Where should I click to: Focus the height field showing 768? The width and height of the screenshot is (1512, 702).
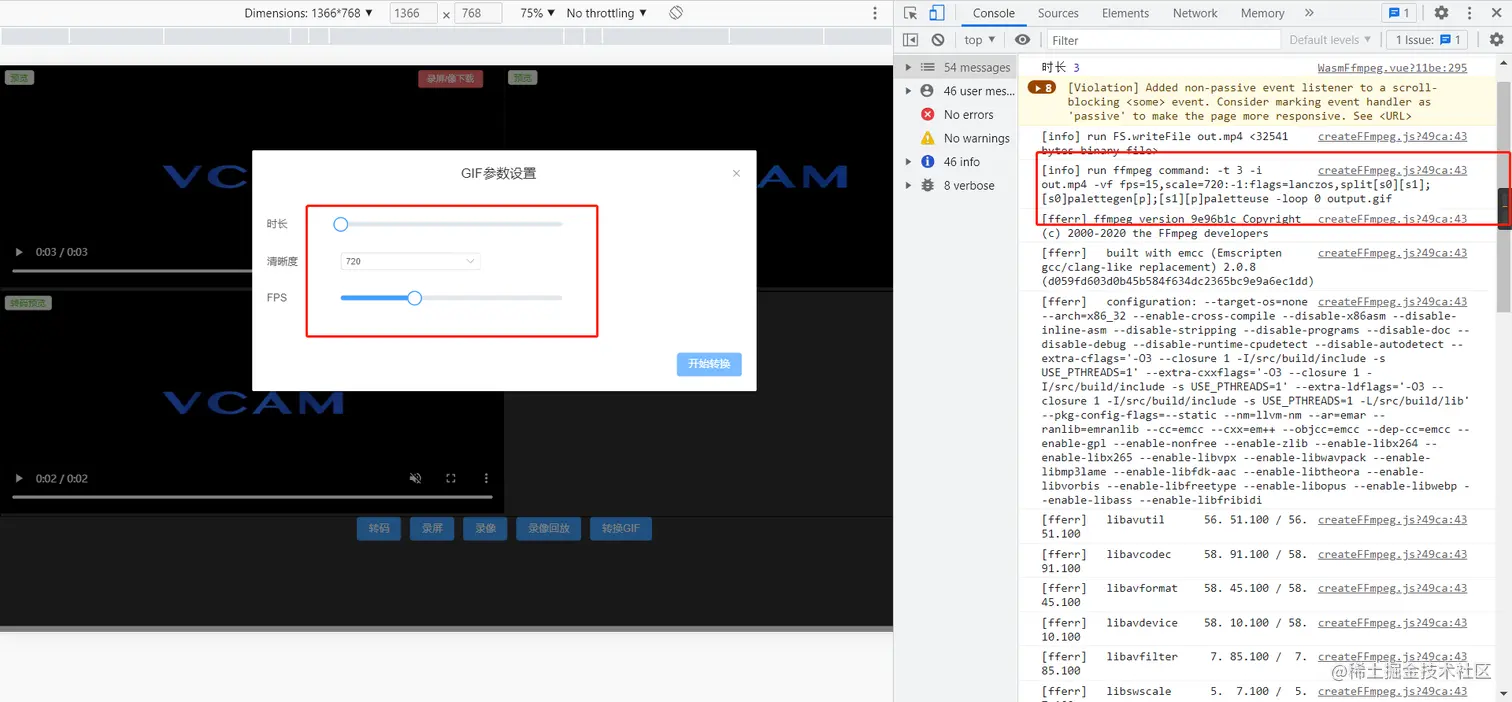click(478, 13)
